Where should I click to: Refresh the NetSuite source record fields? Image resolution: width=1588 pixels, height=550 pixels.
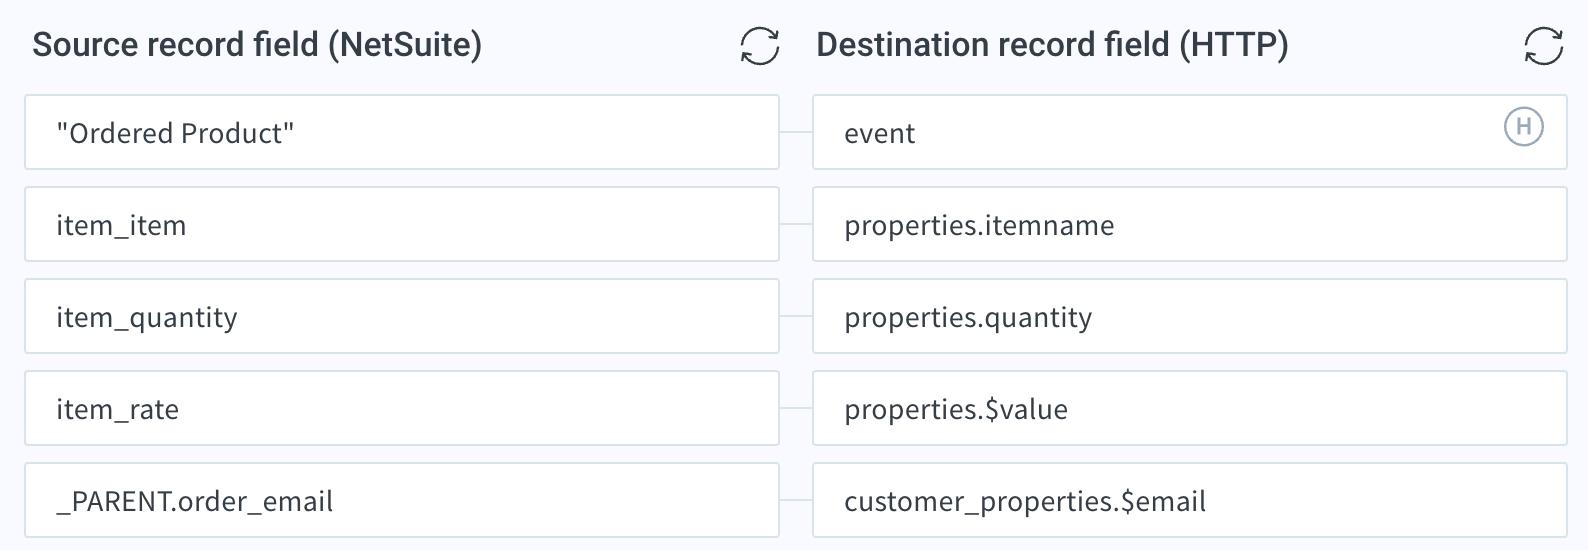[x=760, y=46]
